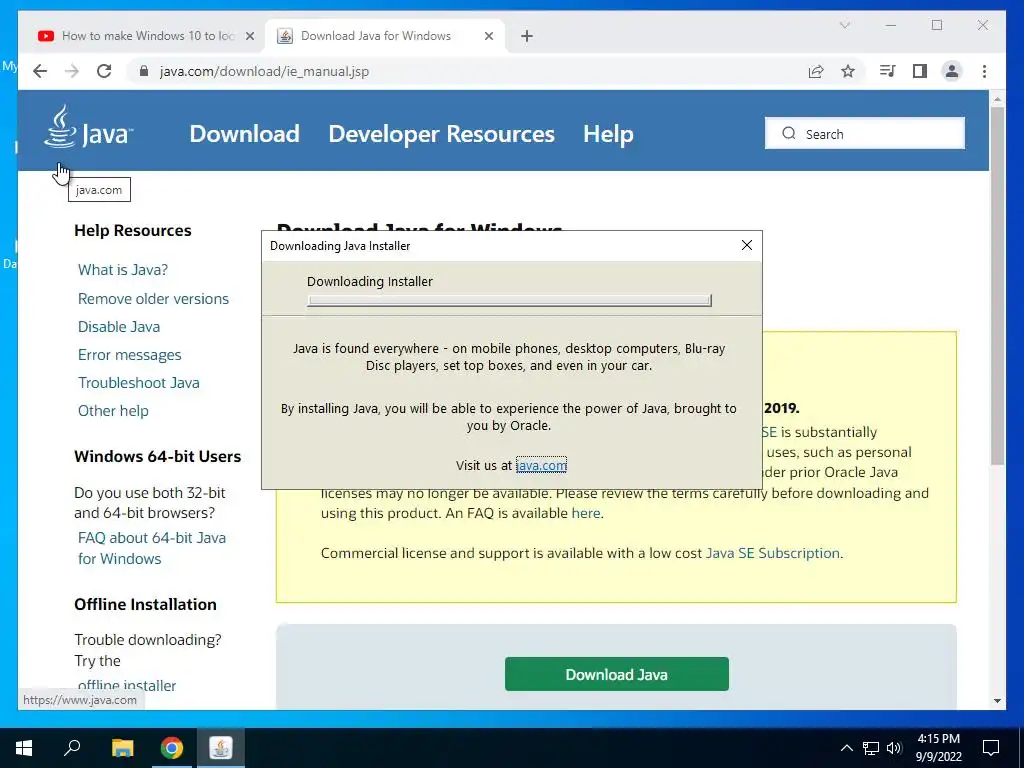Screen dimensions: 1024x768
Task: Click the tab search chevron in the title bar
Action: [x=844, y=25]
